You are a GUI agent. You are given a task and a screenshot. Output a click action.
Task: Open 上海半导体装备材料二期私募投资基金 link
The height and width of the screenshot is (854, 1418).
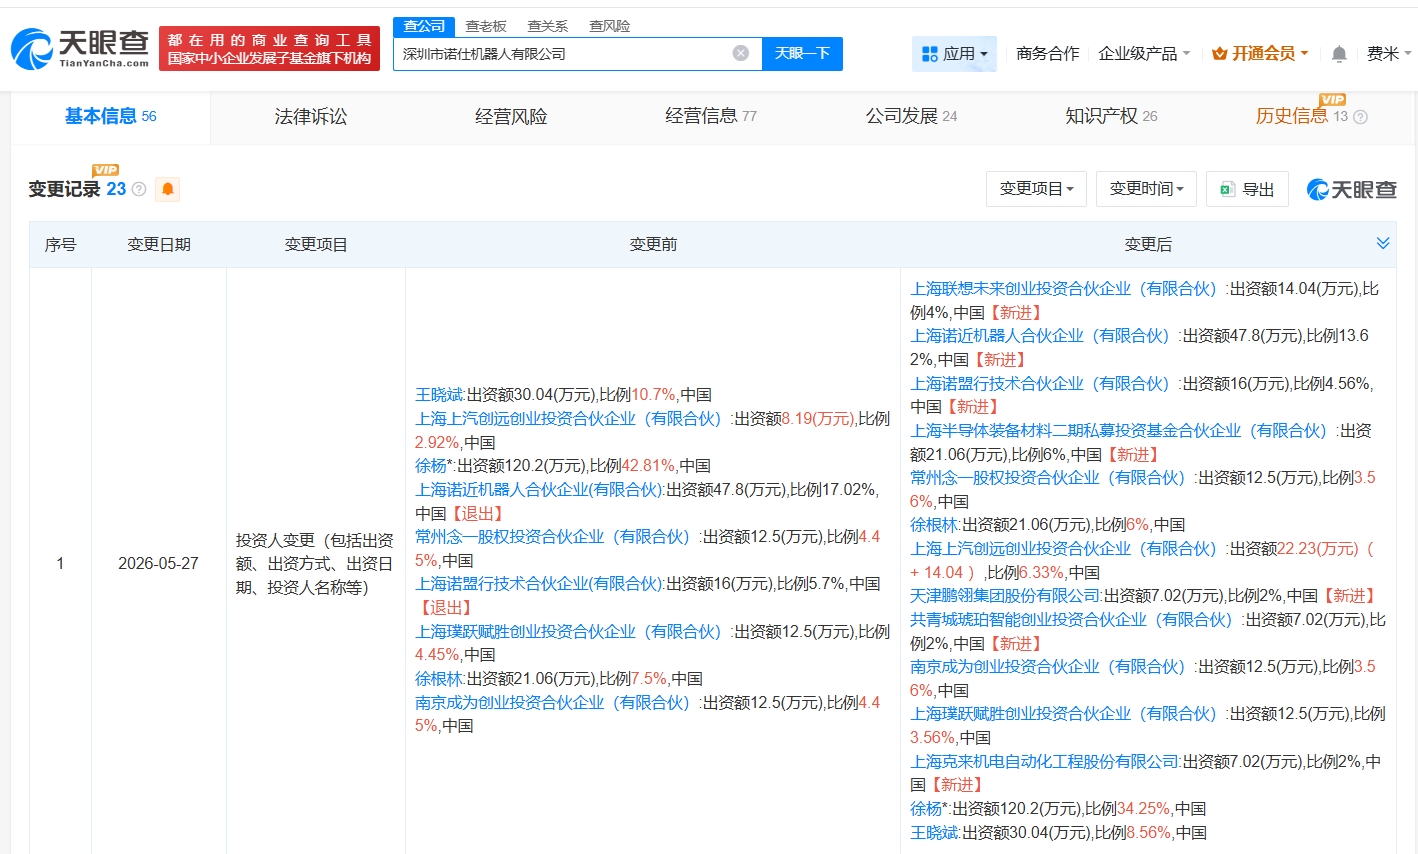1119,431
